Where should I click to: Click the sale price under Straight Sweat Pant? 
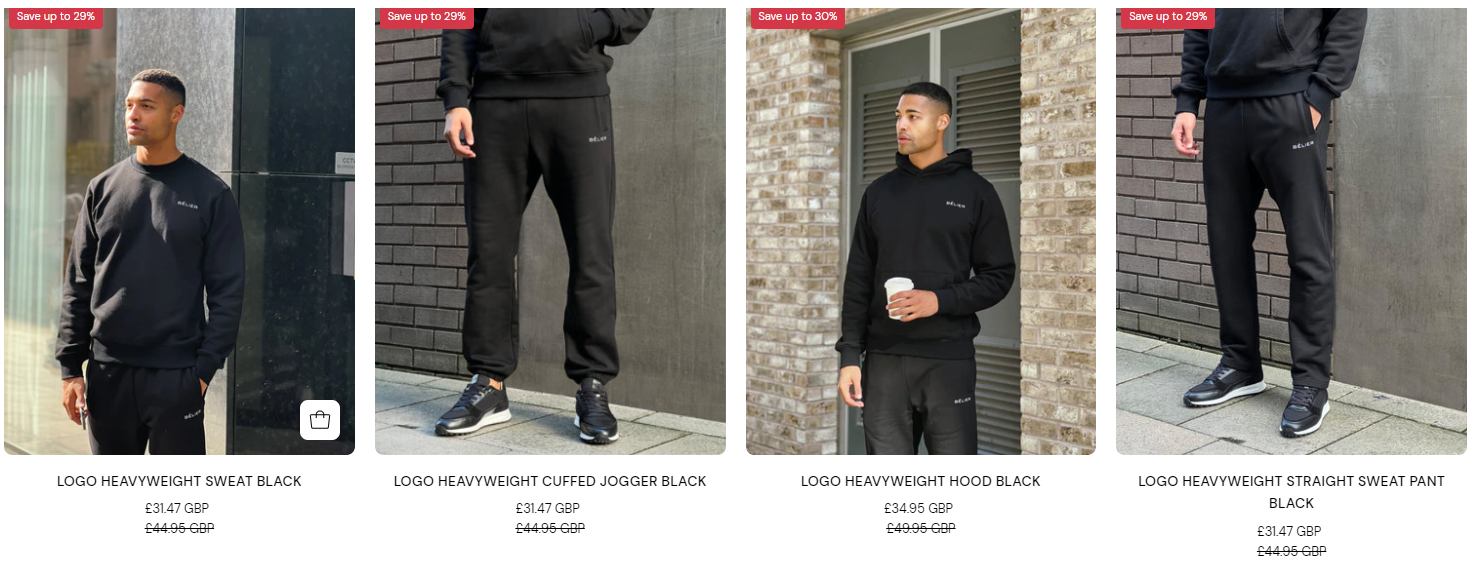(1289, 532)
